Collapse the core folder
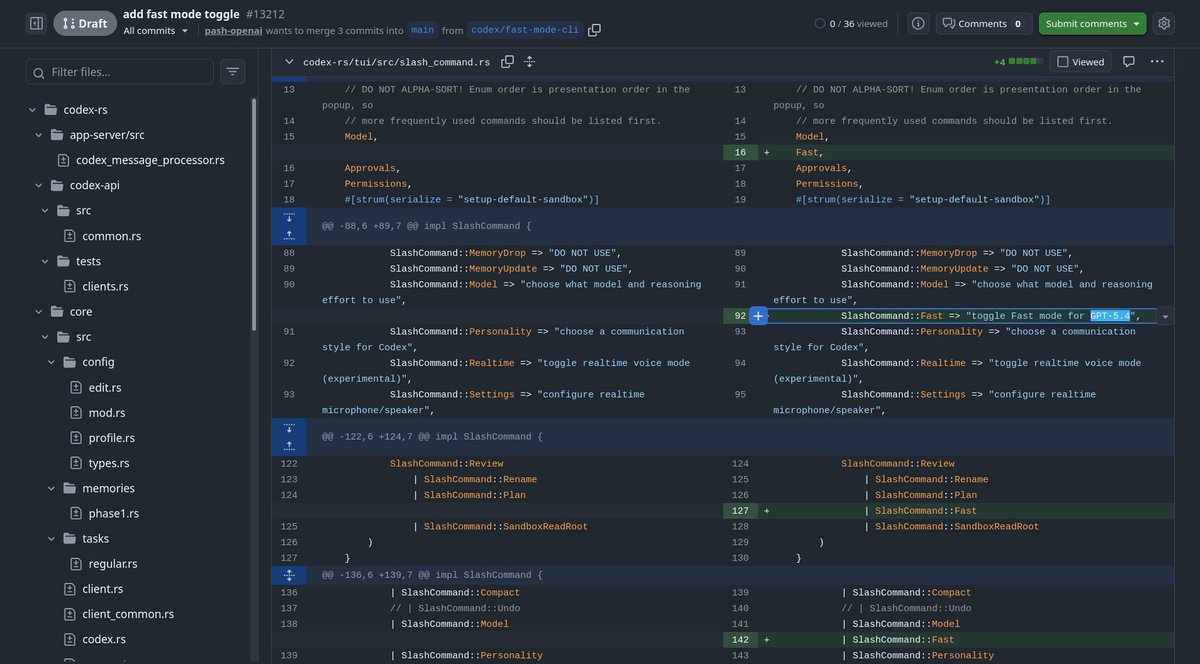Viewport: 1200px width, 664px height. [x=40, y=312]
